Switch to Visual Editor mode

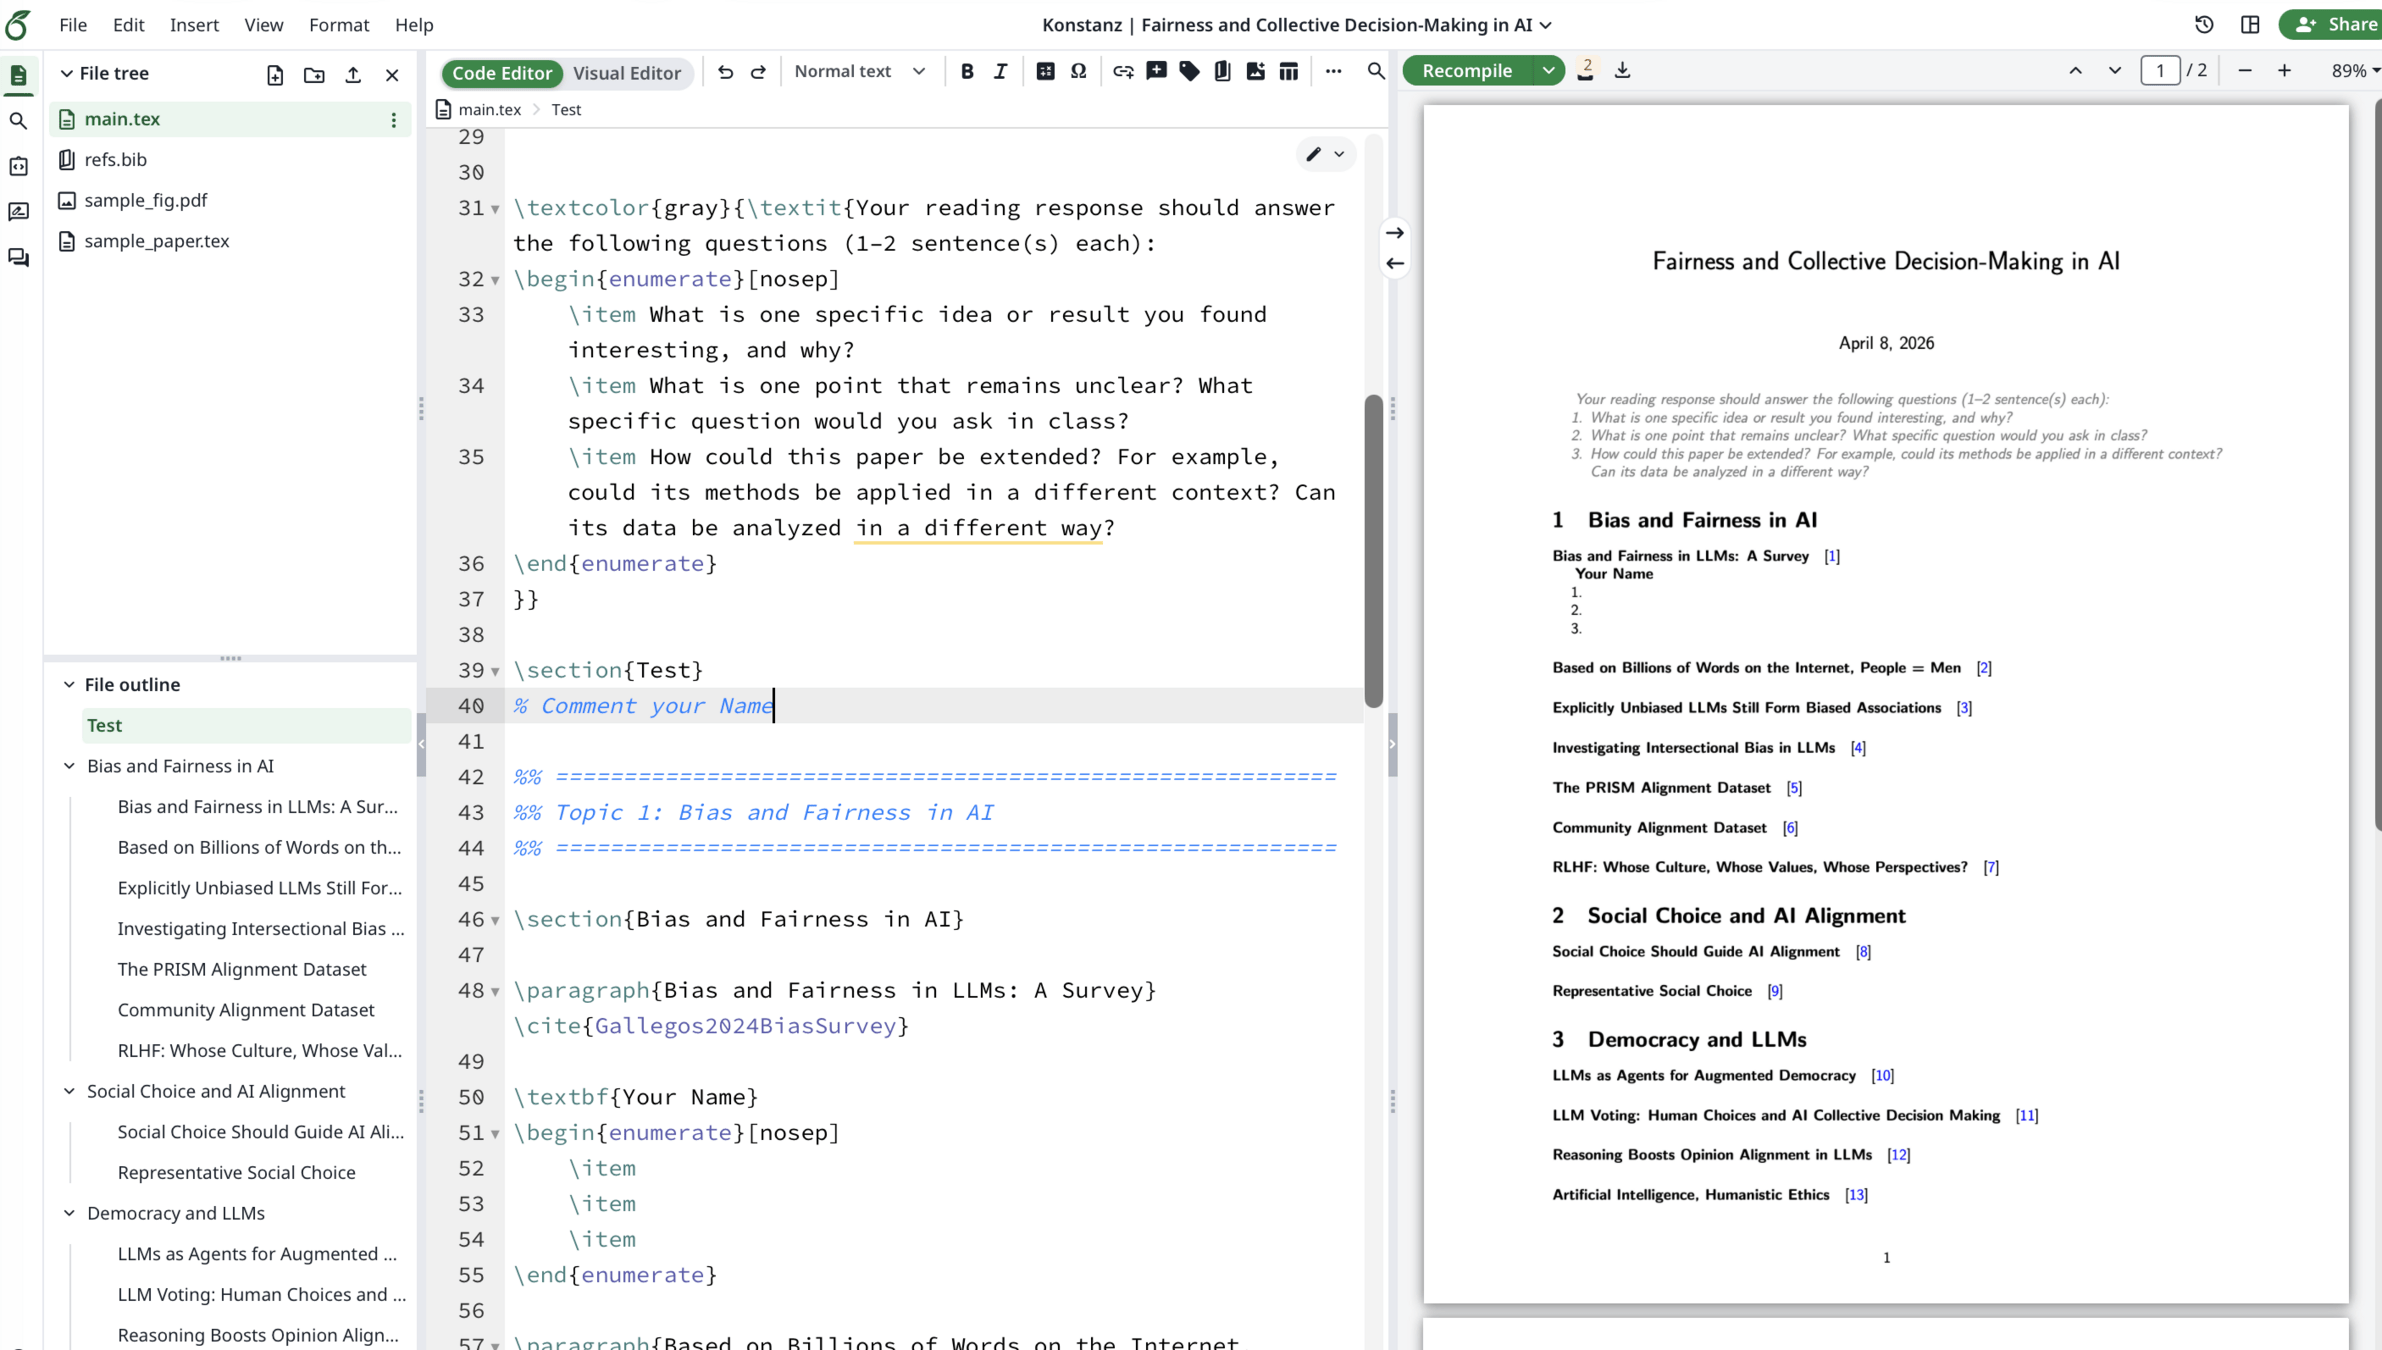pos(626,73)
